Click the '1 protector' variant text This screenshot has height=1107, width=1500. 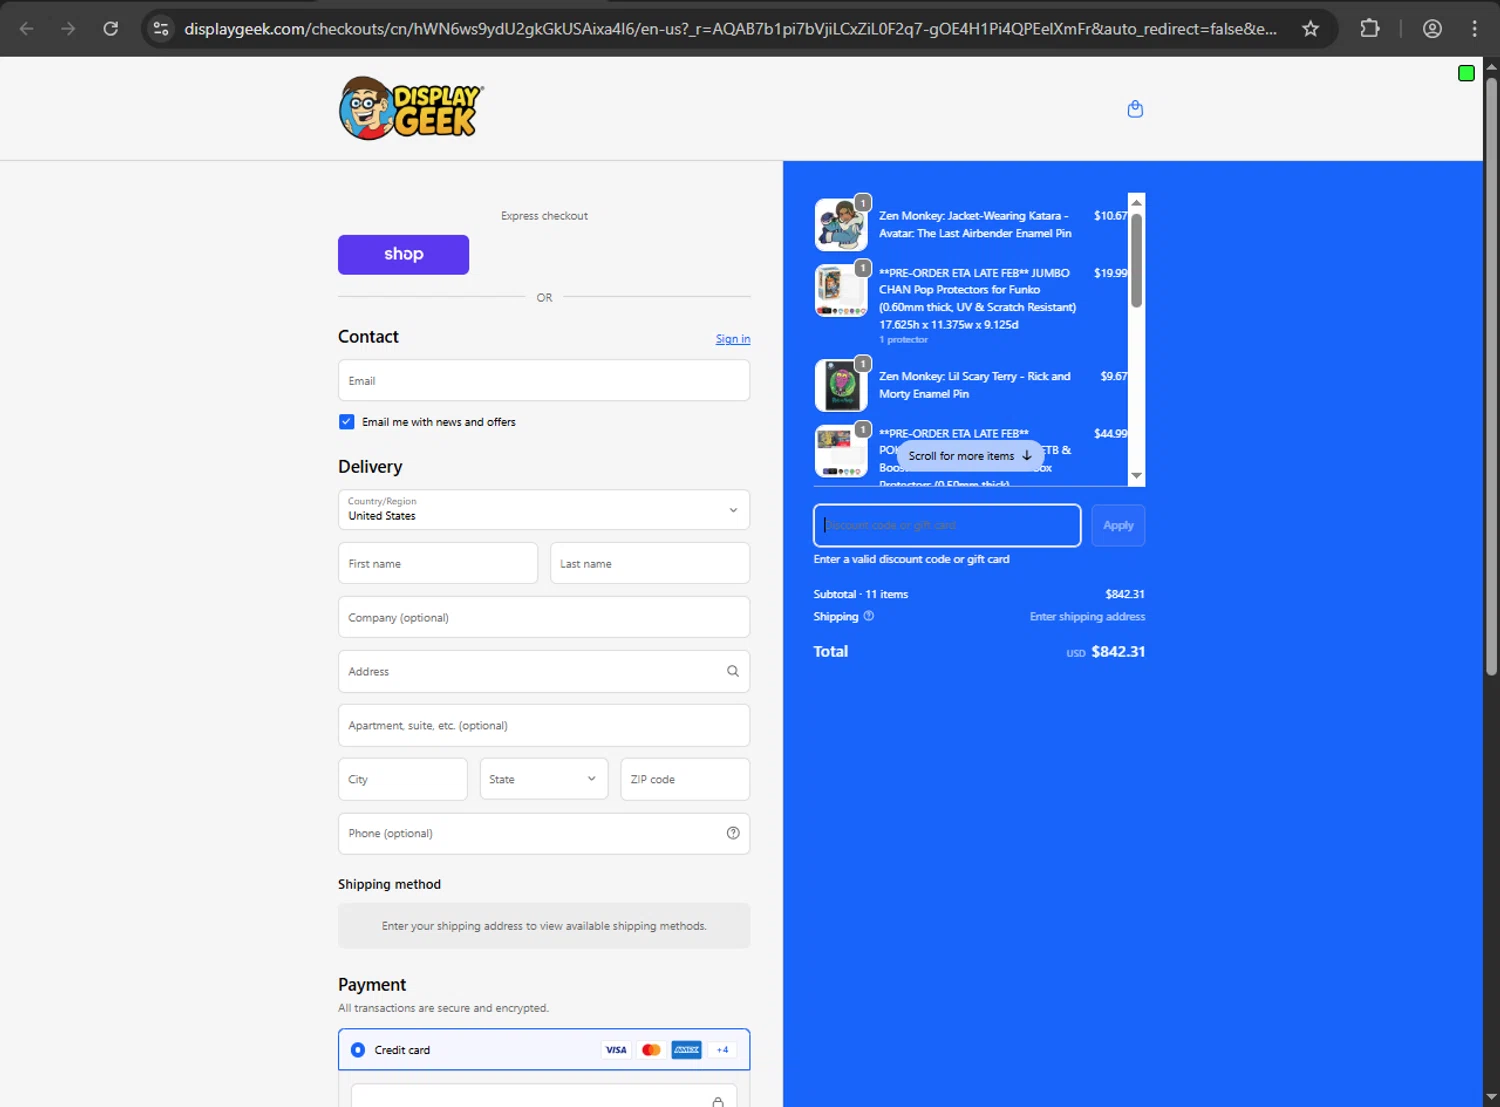click(903, 340)
